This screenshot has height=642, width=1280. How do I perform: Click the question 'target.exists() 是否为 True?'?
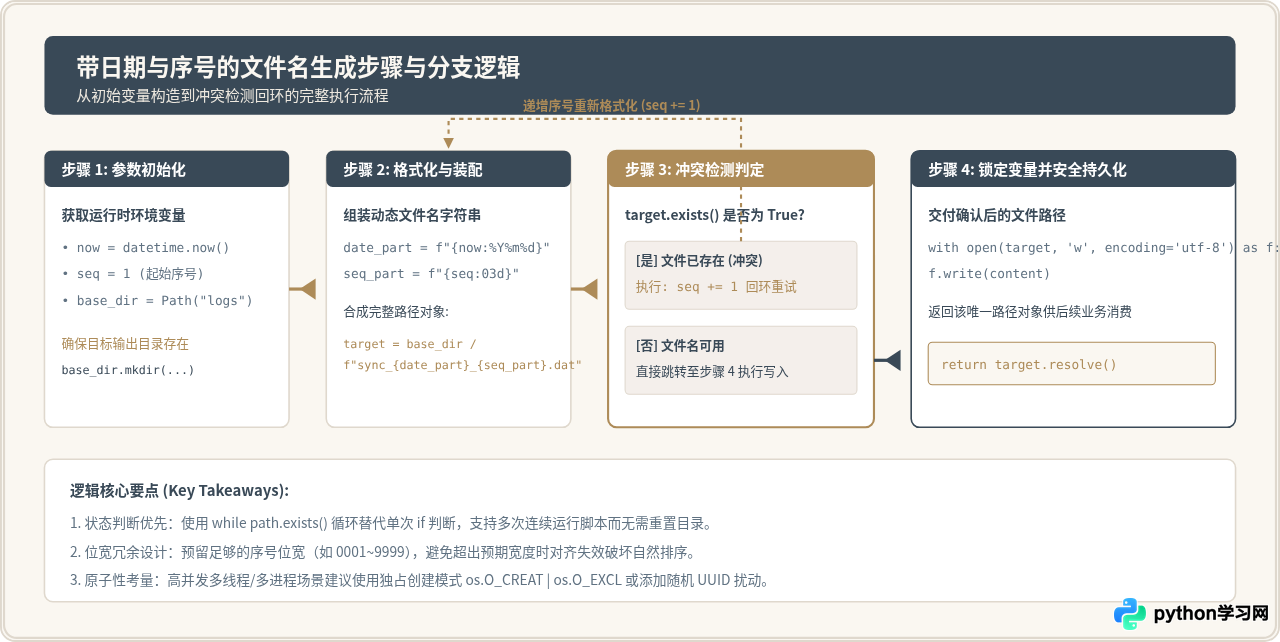(715, 215)
